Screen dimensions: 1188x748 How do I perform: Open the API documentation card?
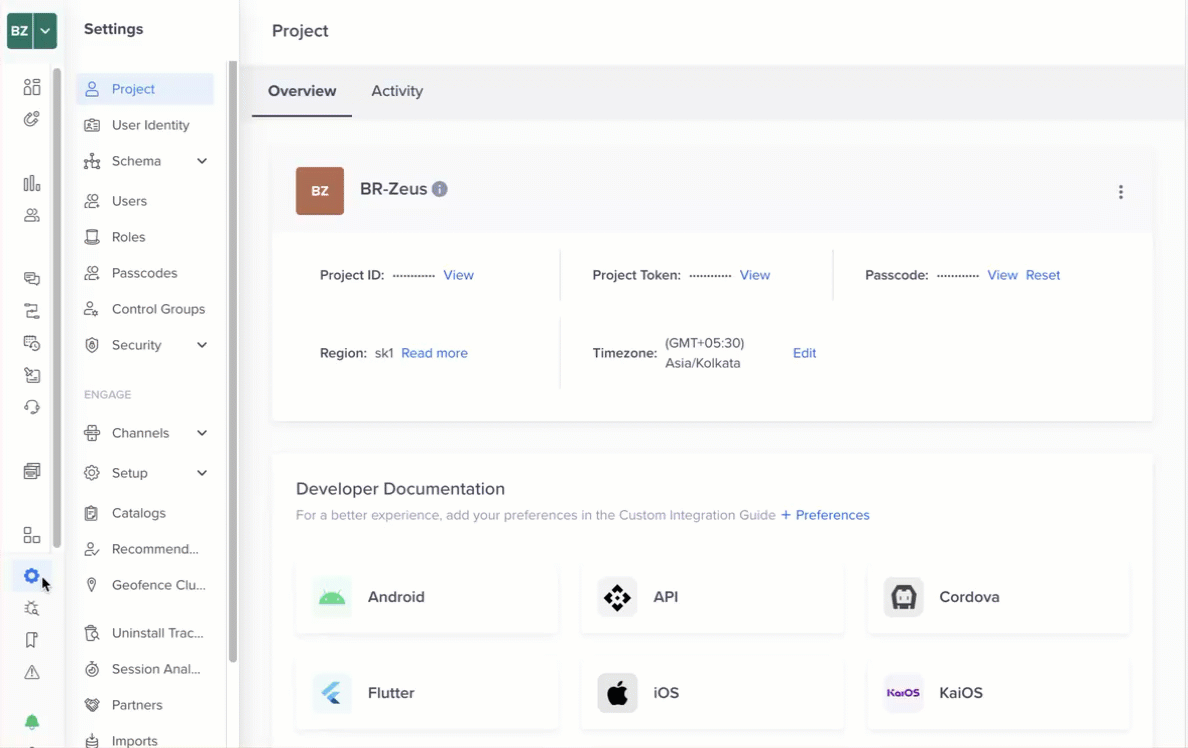[712, 597]
